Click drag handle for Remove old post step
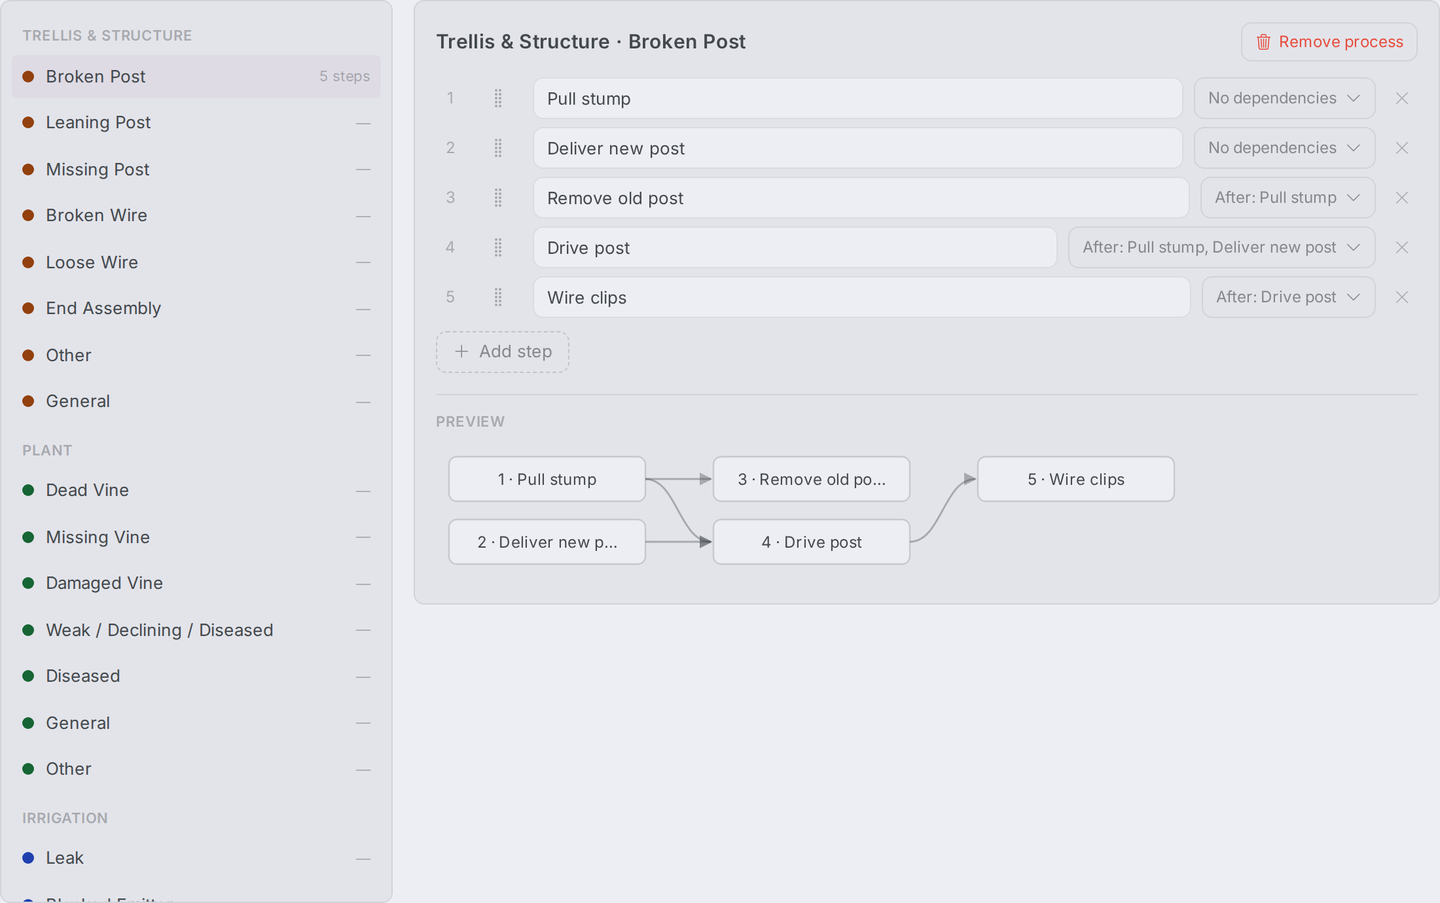Screen dimensions: 1440x903 coord(498,198)
